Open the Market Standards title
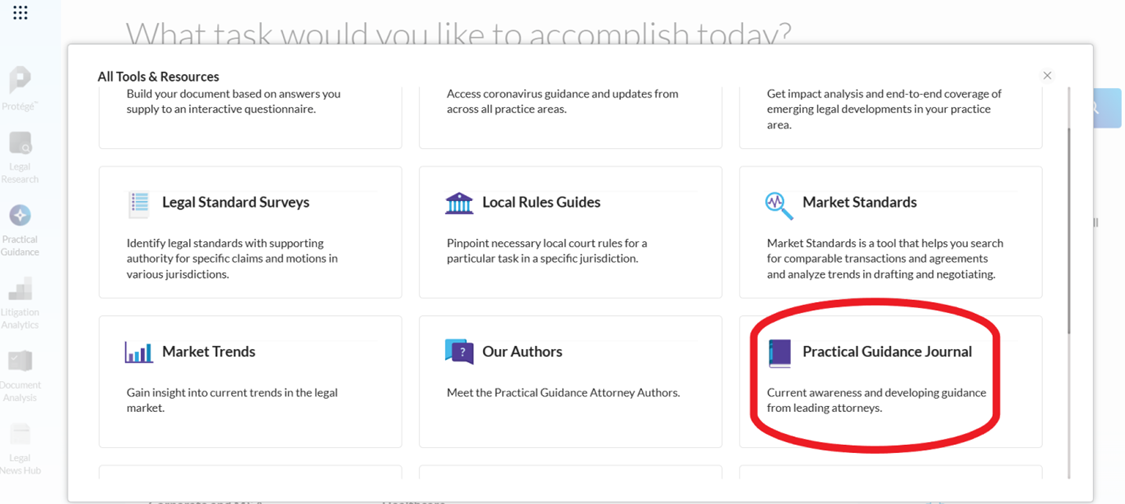1125x504 pixels. click(860, 202)
